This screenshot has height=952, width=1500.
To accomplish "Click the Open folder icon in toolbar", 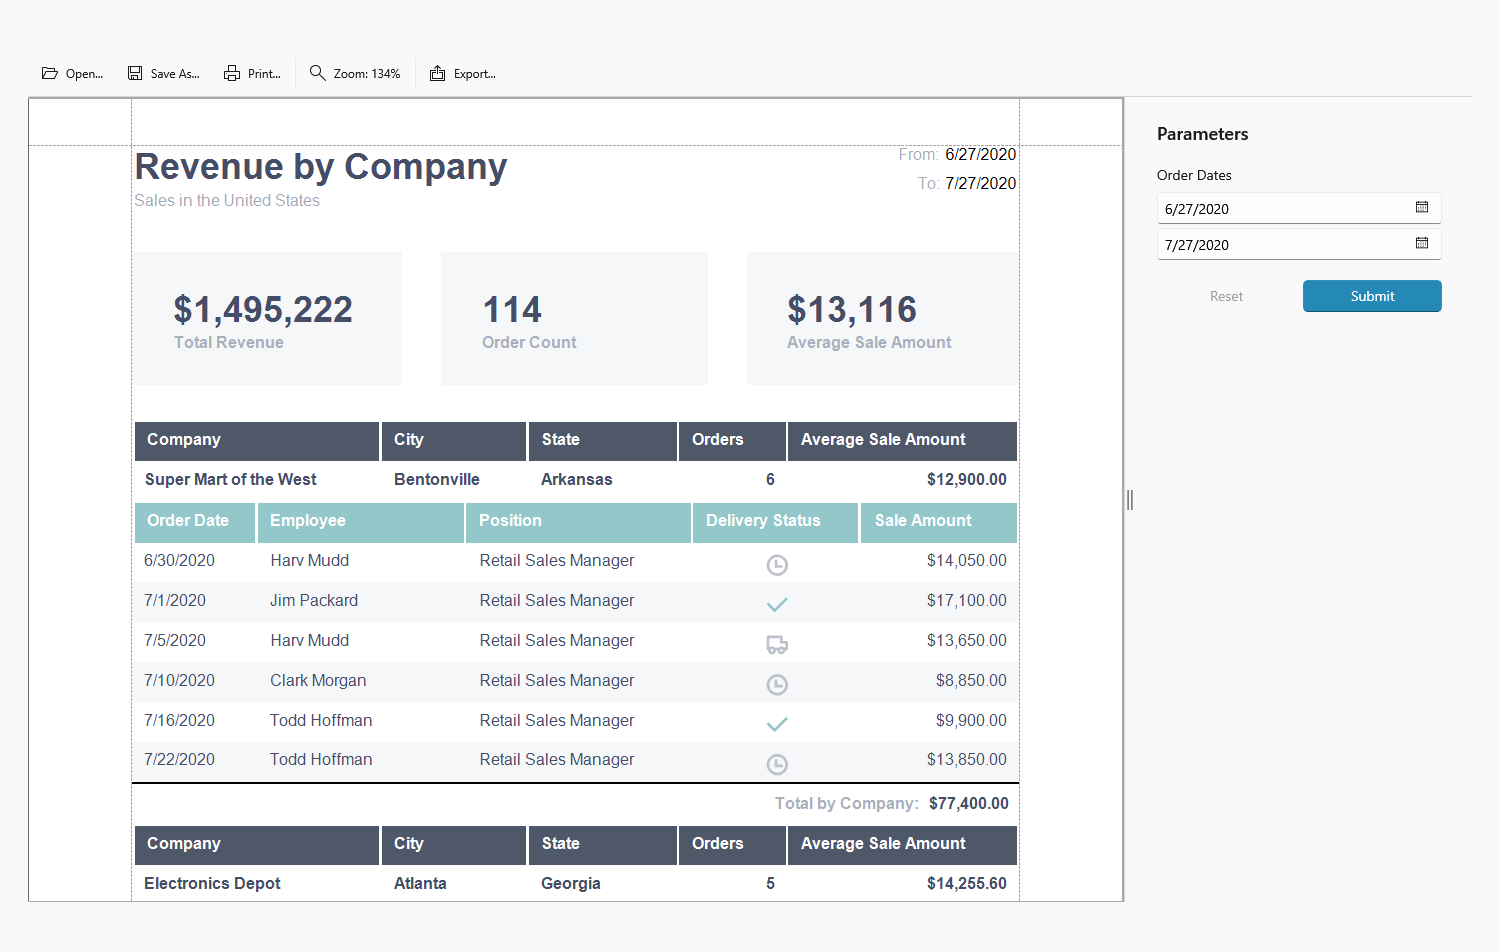I will pyautogui.click(x=49, y=73).
